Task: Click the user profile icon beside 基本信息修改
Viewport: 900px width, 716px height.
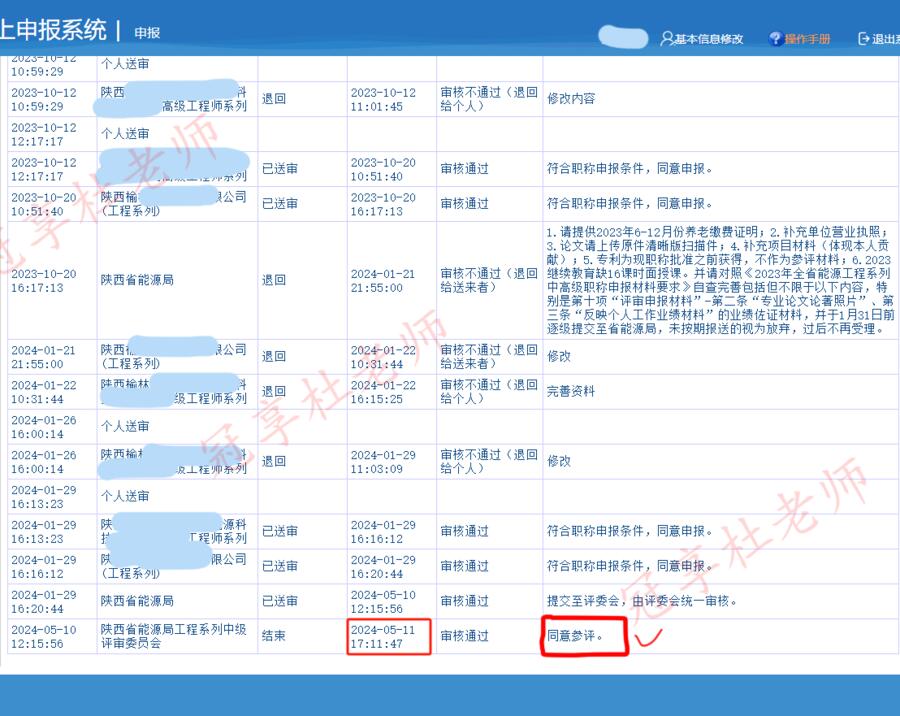Action: pos(667,39)
